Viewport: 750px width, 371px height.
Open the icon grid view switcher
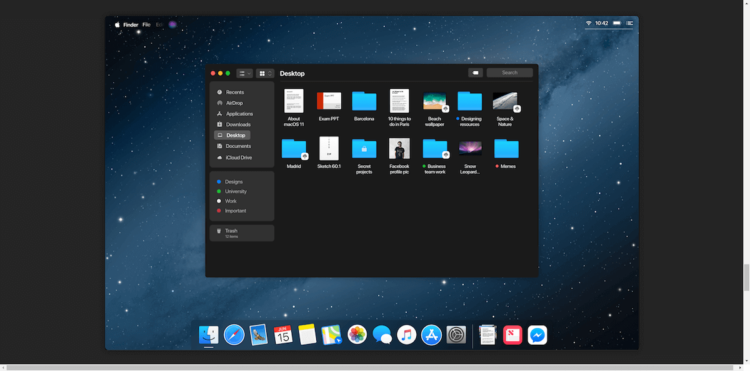[x=265, y=73]
